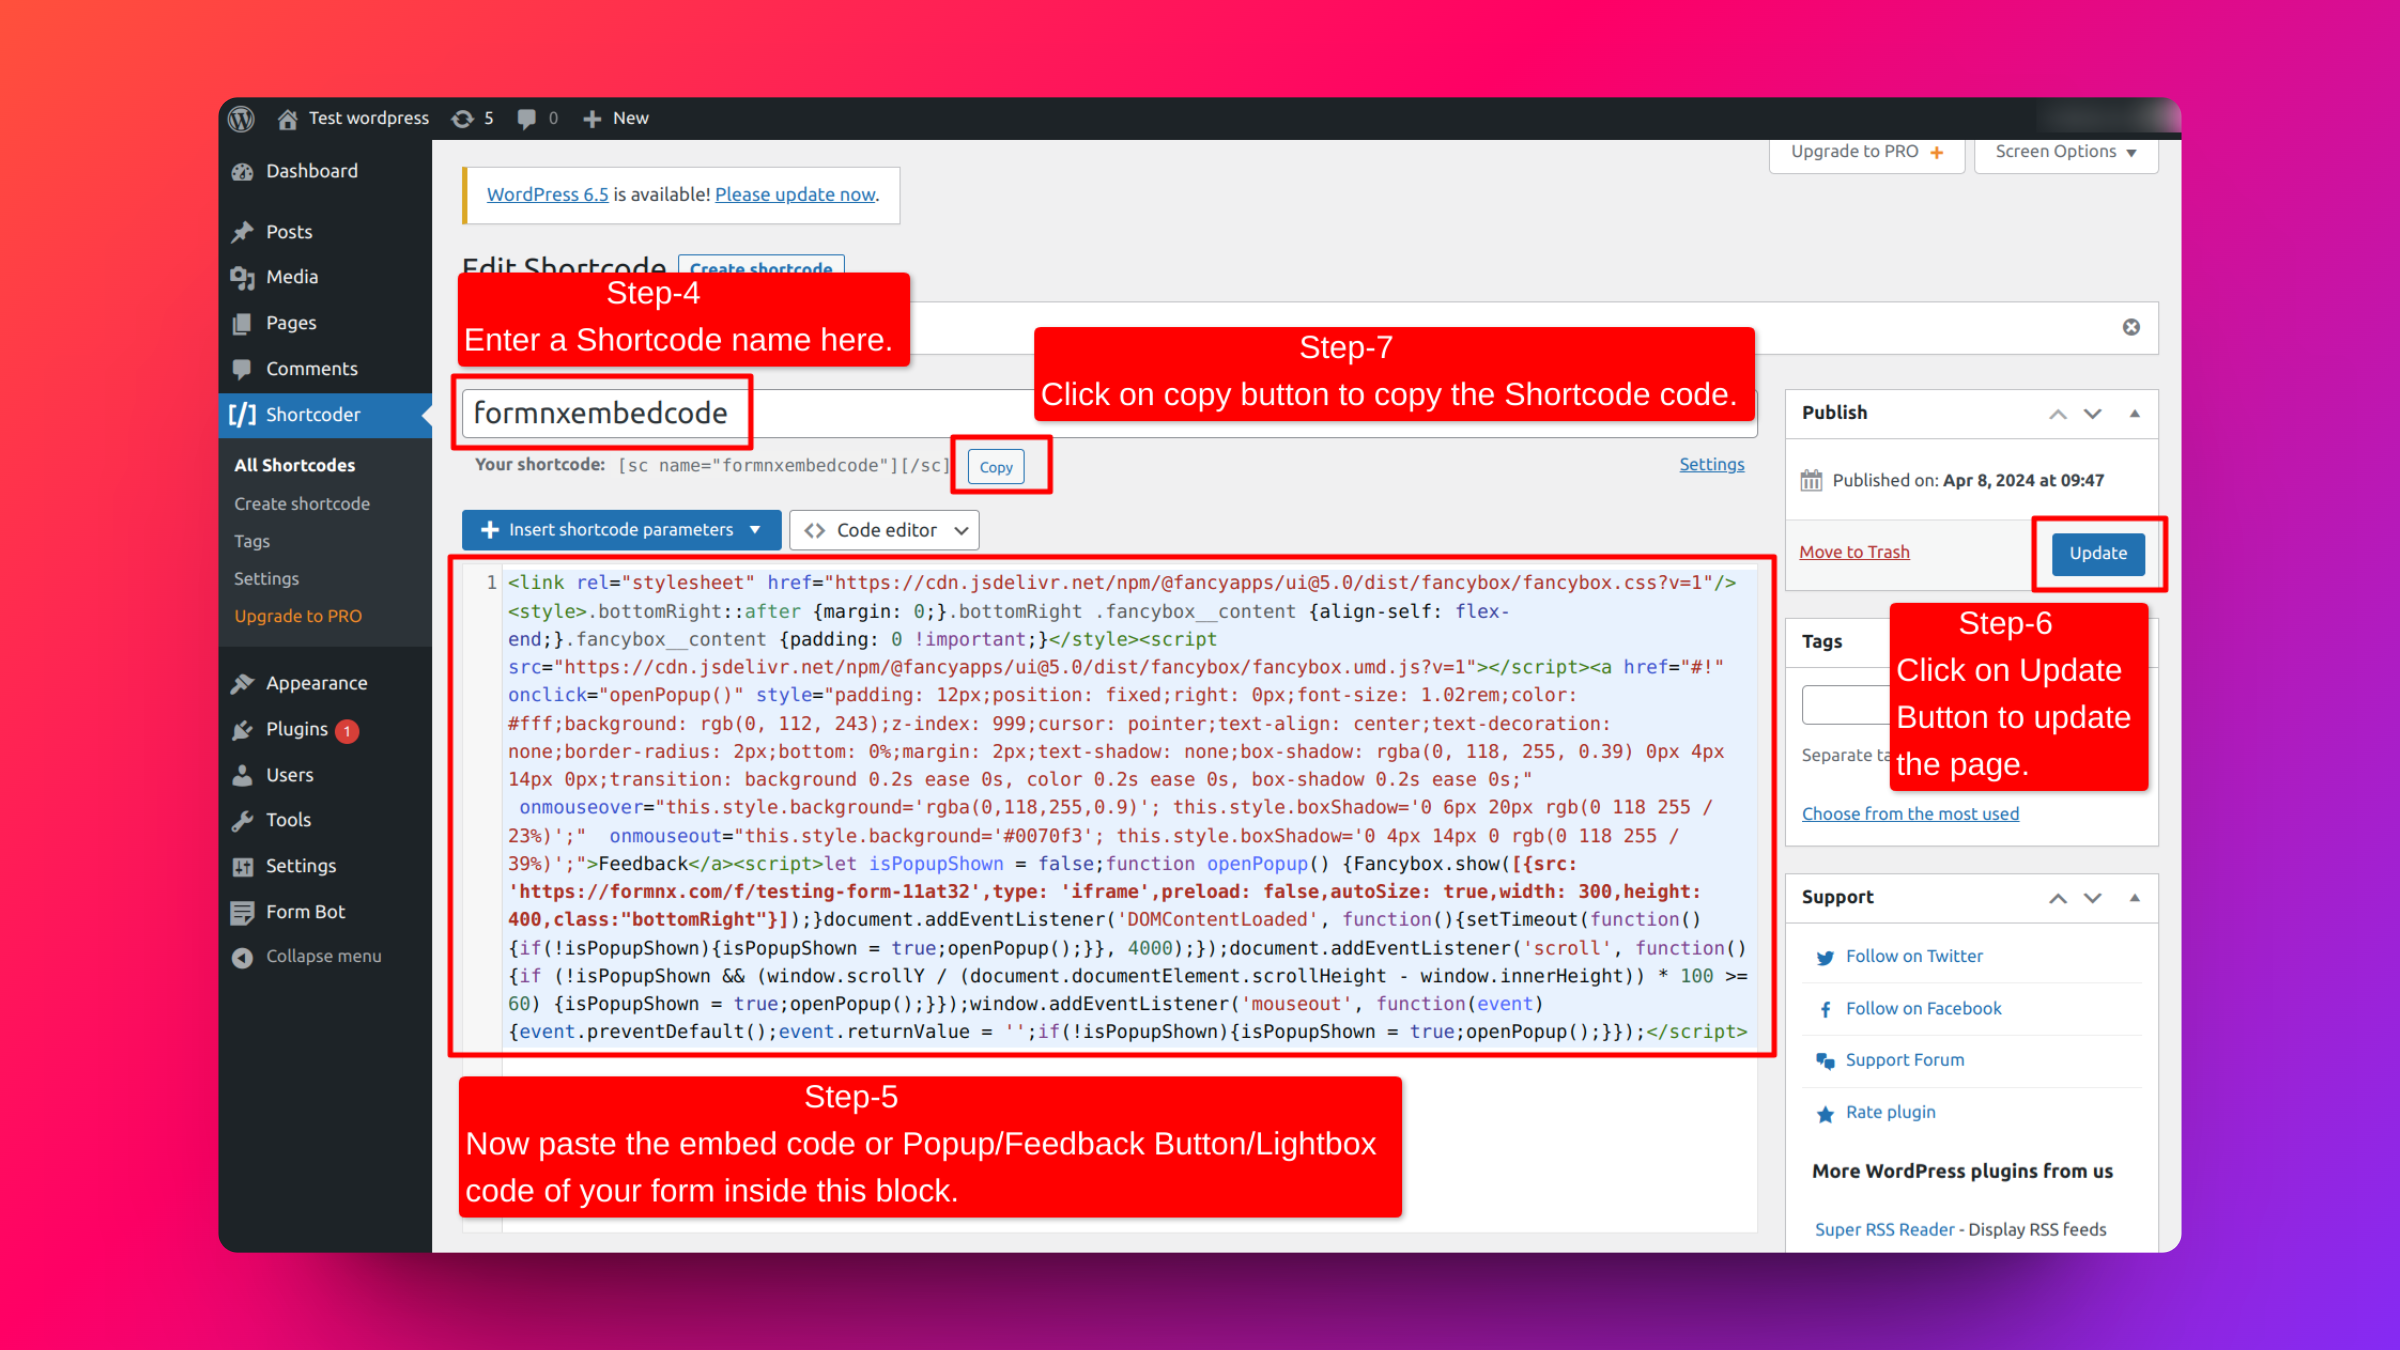Open the Code editor mode dropdown
The image size is (2400, 1350).
(884, 530)
